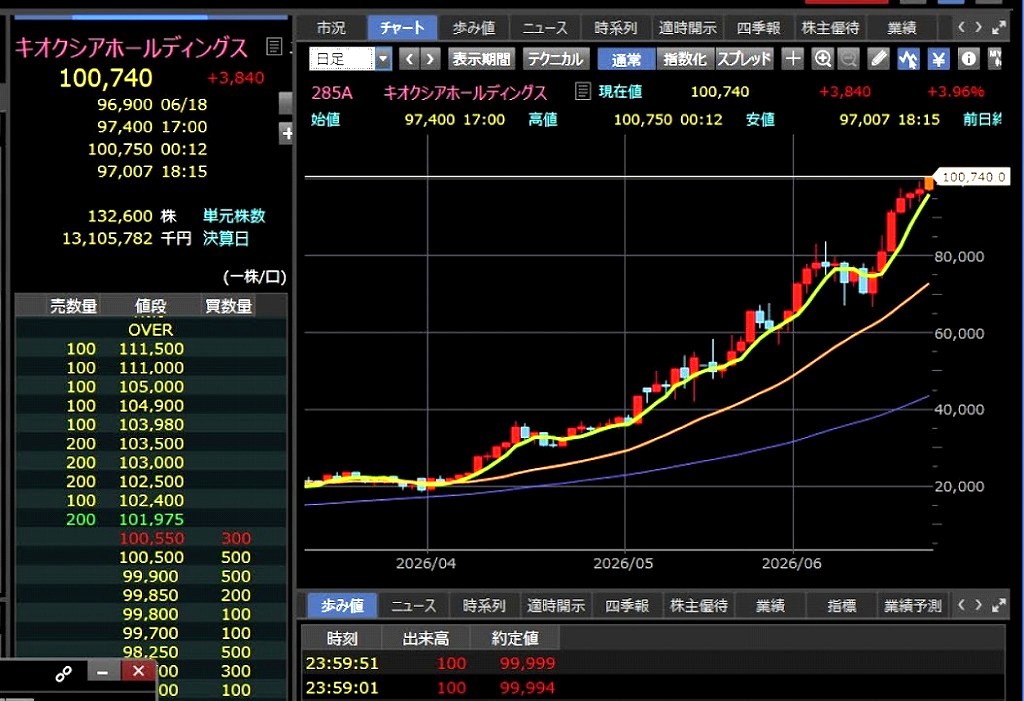The image size is (1024, 701).
Task: Toggle the chart line cursor icon
Action: point(908,59)
